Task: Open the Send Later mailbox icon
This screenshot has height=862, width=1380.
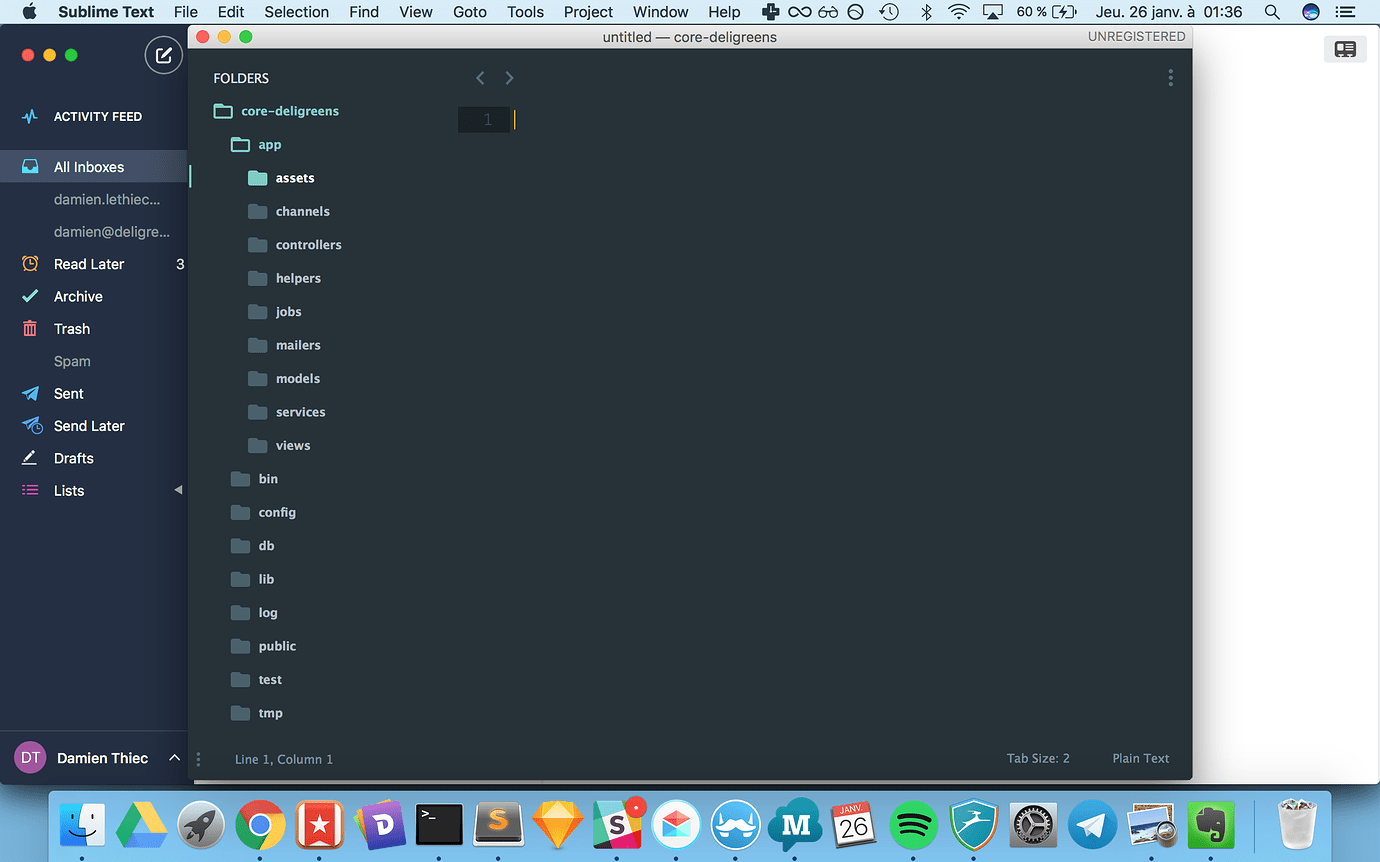Action: [x=29, y=425]
